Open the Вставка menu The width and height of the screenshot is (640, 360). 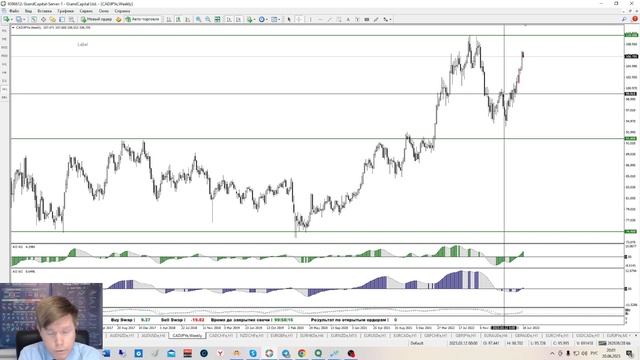click(x=44, y=11)
